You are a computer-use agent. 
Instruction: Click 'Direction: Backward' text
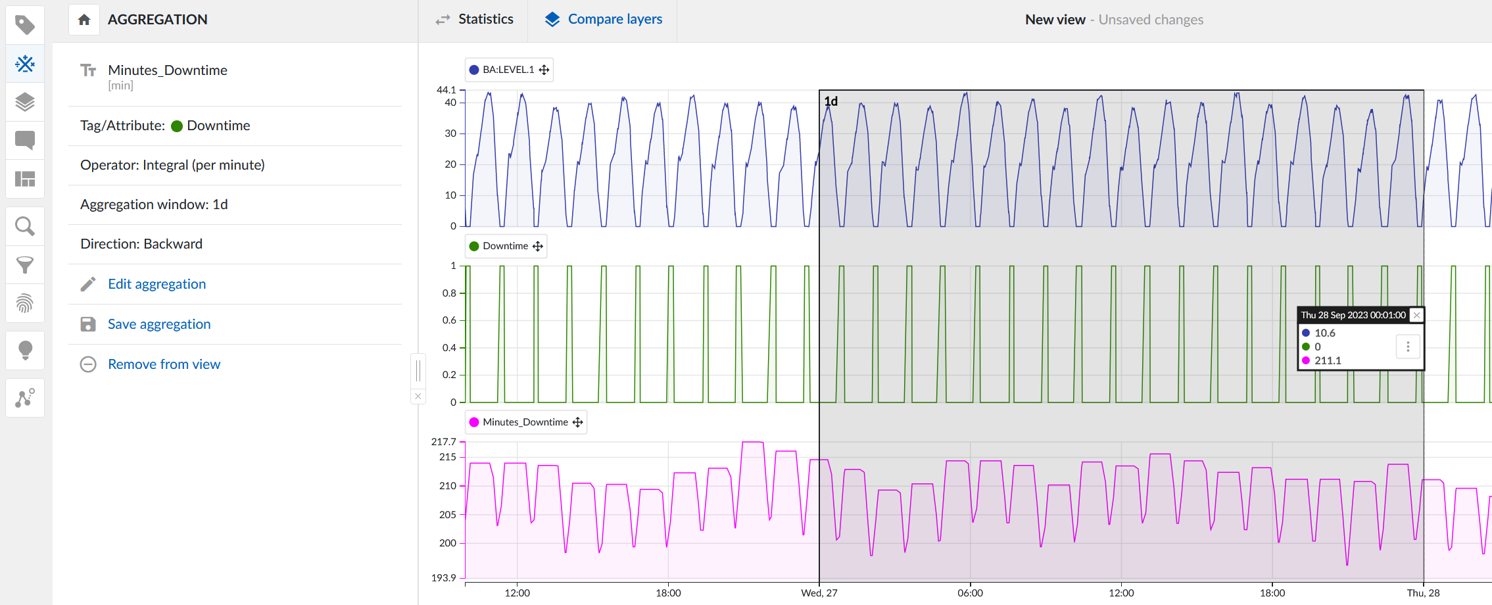point(141,244)
